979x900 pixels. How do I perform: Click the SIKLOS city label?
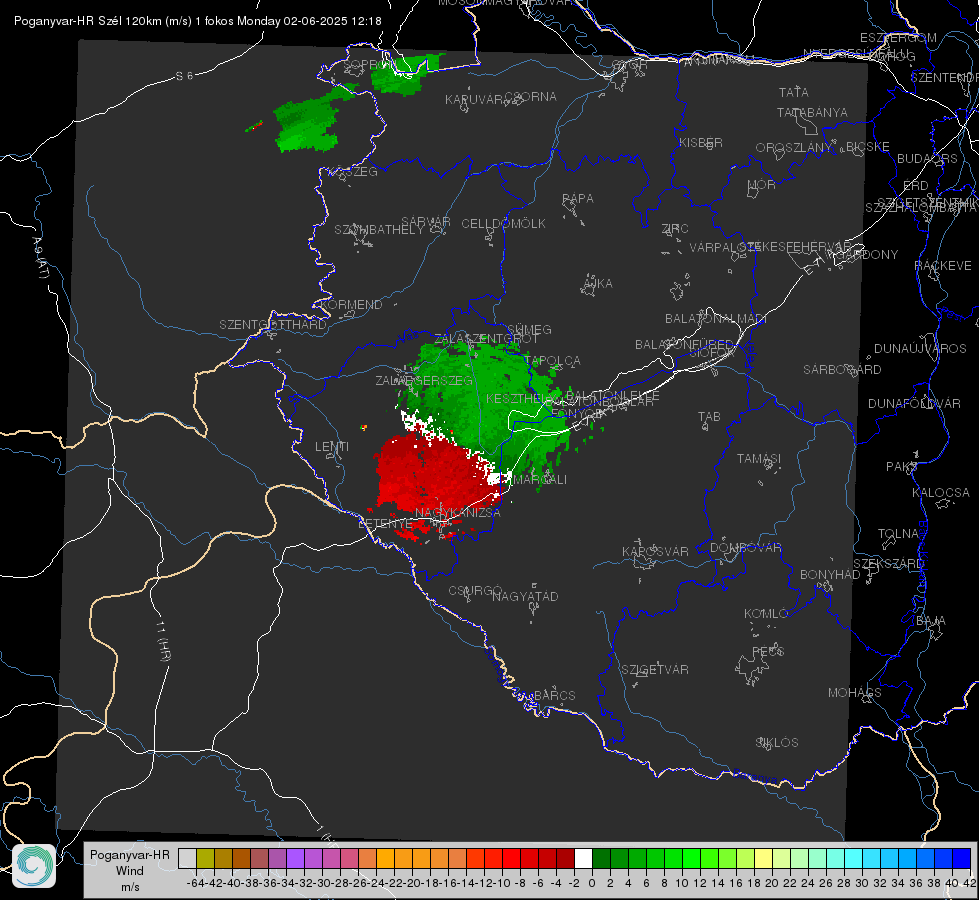777,743
